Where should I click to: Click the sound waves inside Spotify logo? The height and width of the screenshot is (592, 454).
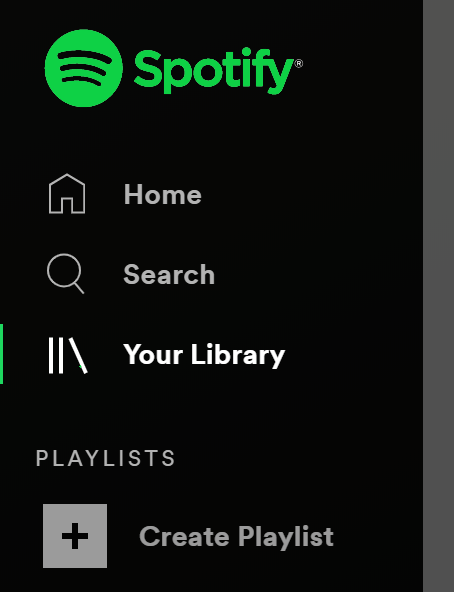[84, 68]
